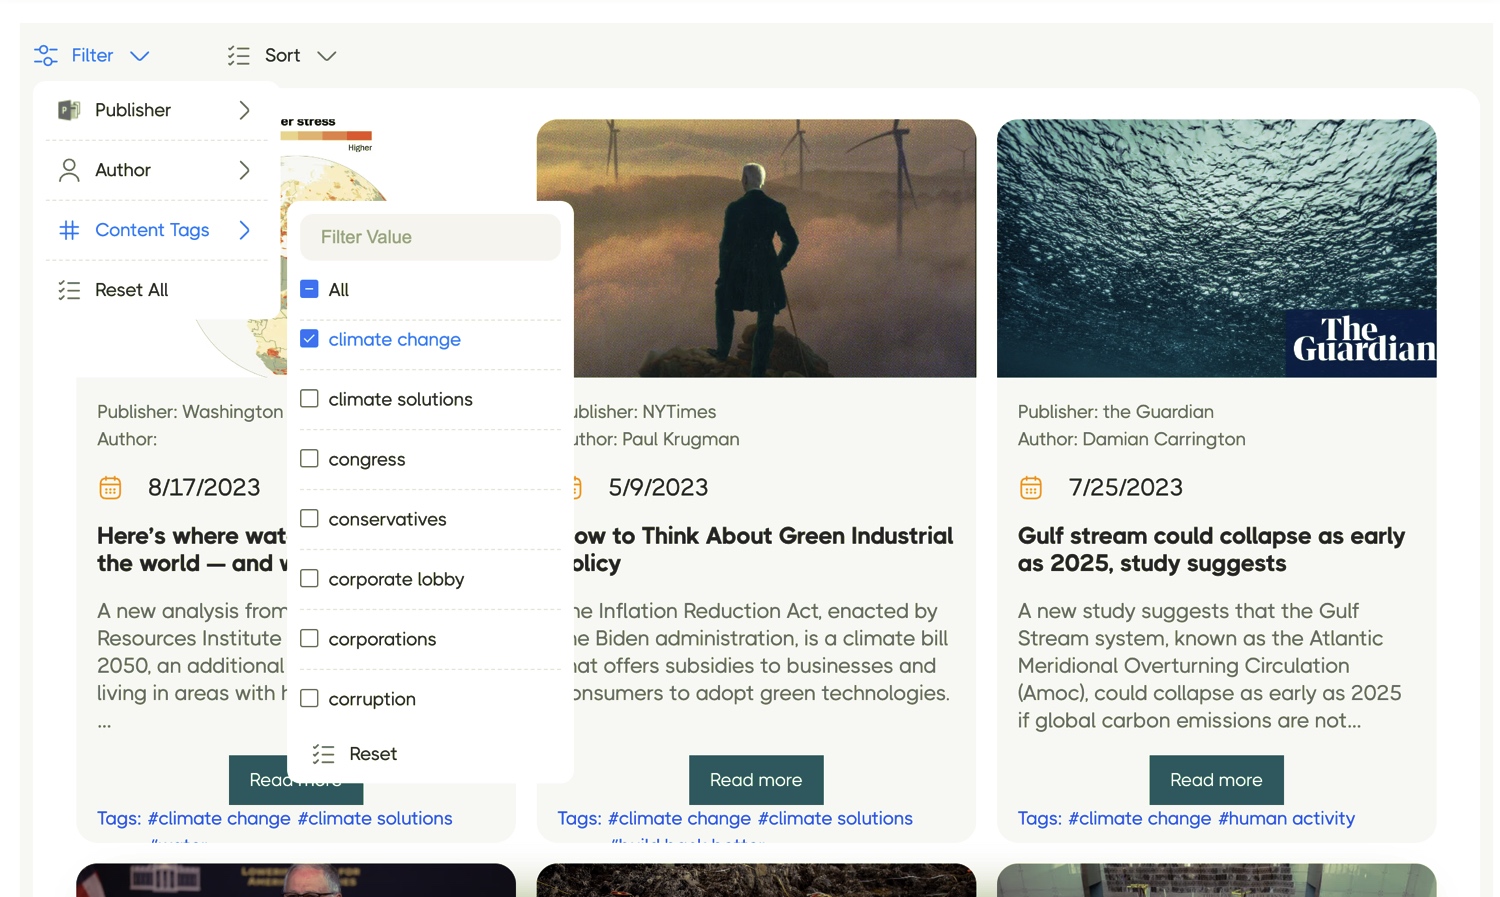This screenshot has height=897, width=1500.
Task: Click the Reset All list icon
Action: point(69,290)
